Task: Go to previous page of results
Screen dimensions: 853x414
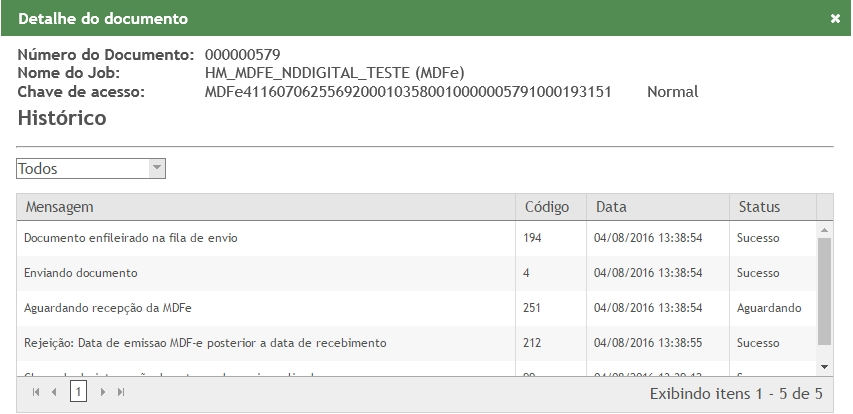Action: [x=56, y=392]
